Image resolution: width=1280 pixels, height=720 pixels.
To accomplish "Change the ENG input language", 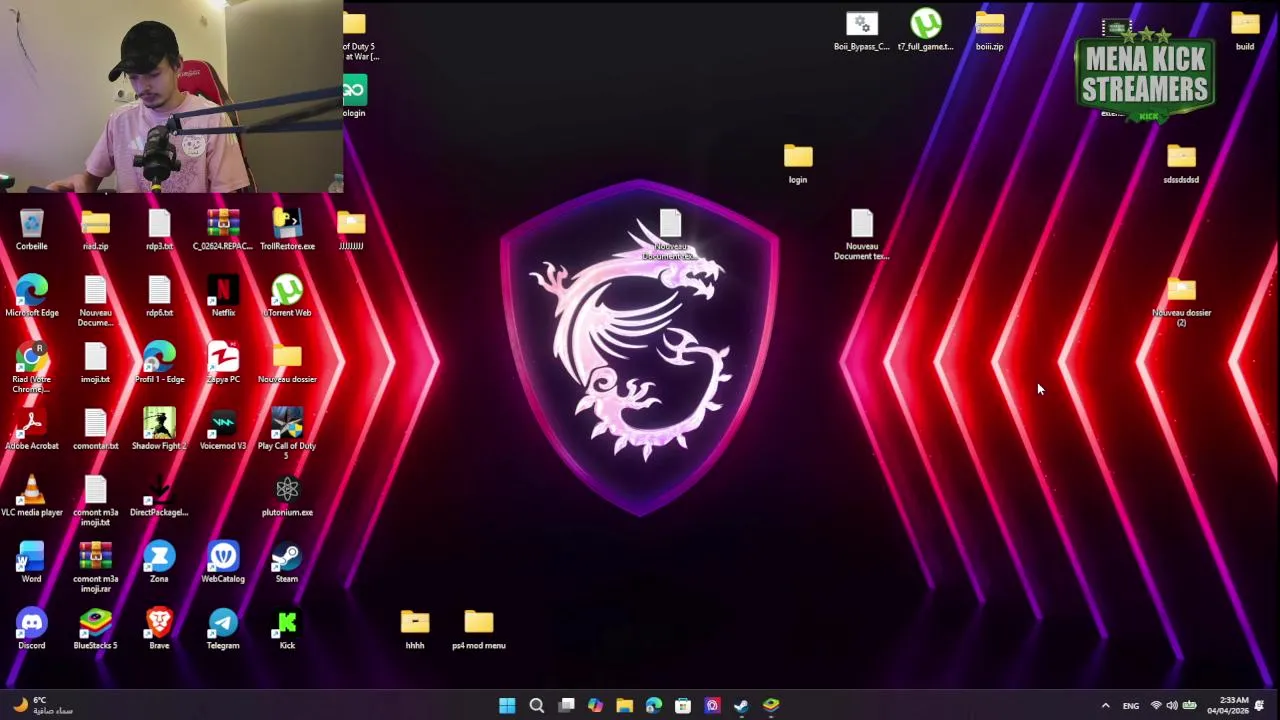I will [1131, 706].
